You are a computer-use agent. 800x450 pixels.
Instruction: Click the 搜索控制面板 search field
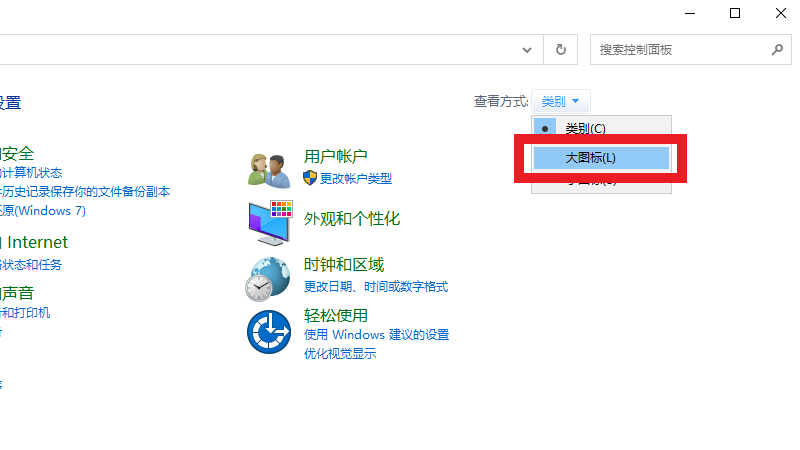click(680, 49)
